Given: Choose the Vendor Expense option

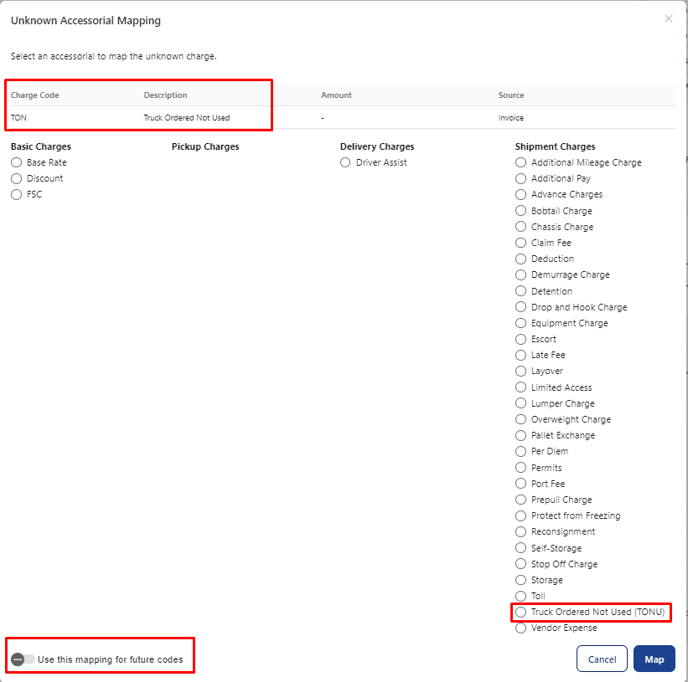Looking at the screenshot, I should coord(520,628).
